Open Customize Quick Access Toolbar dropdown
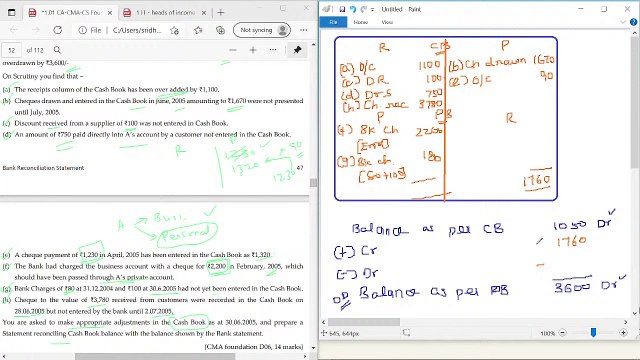The height and width of the screenshot is (360, 640). click(372, 9)
